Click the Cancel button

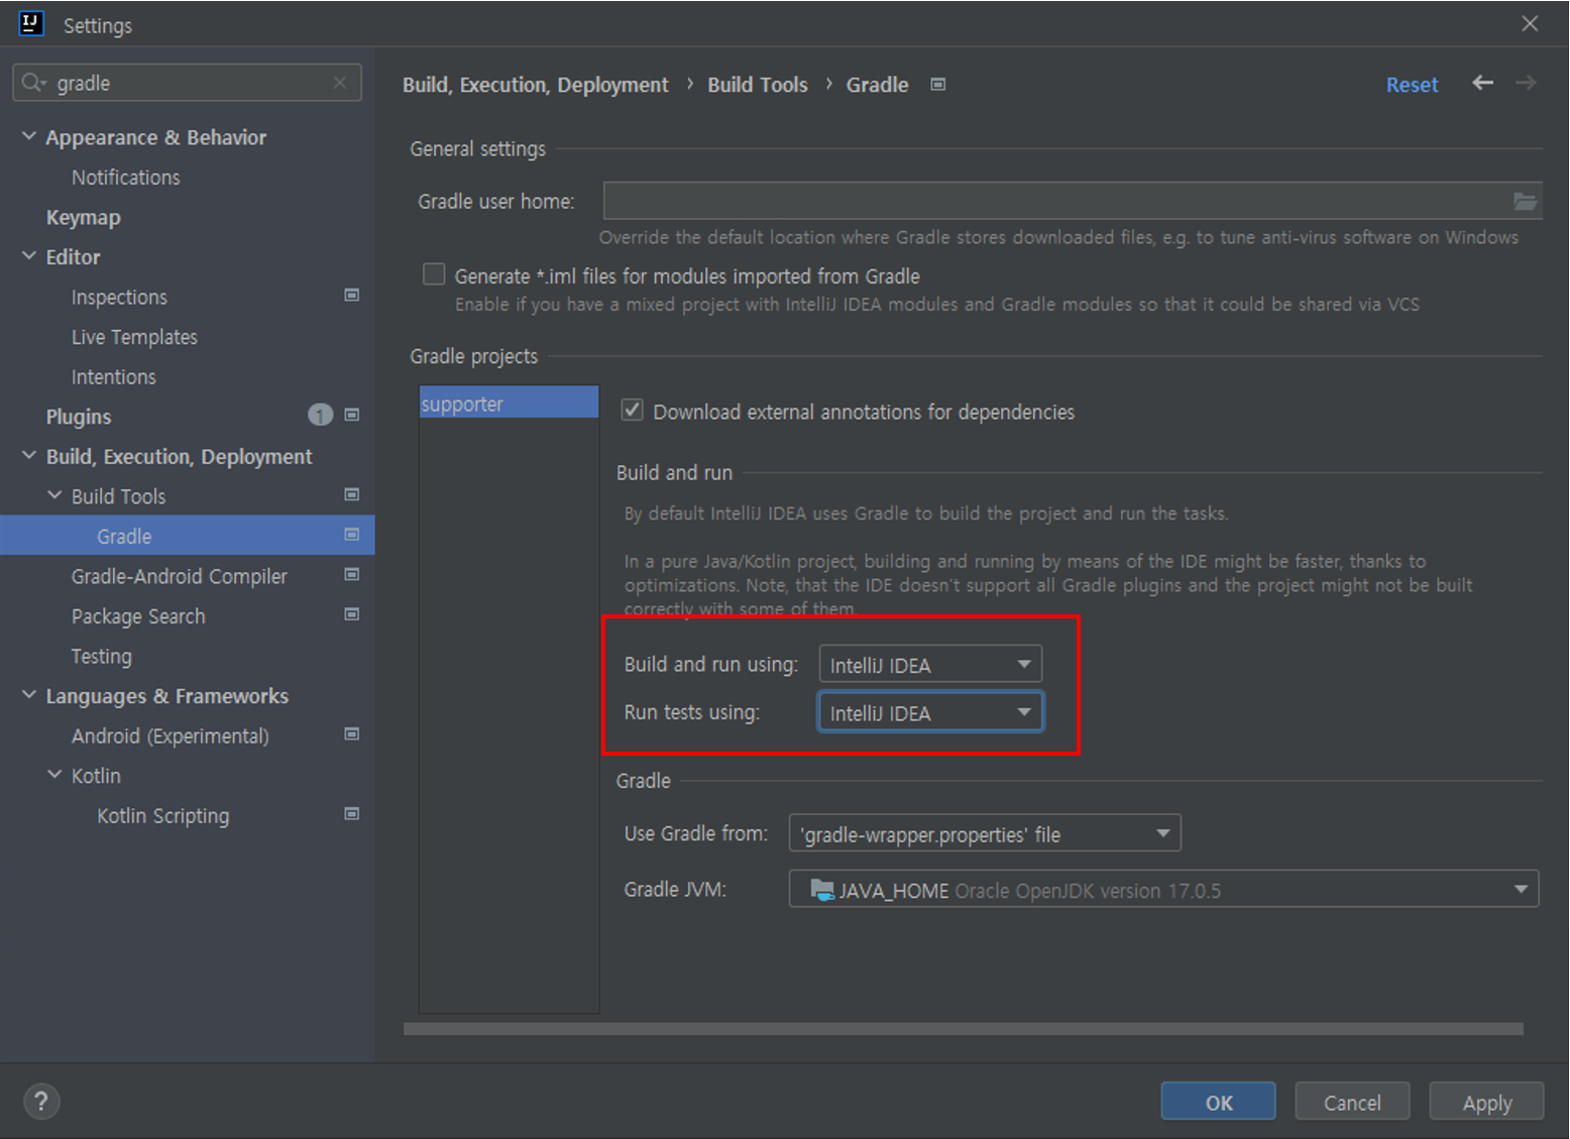coord(1352,1102)
